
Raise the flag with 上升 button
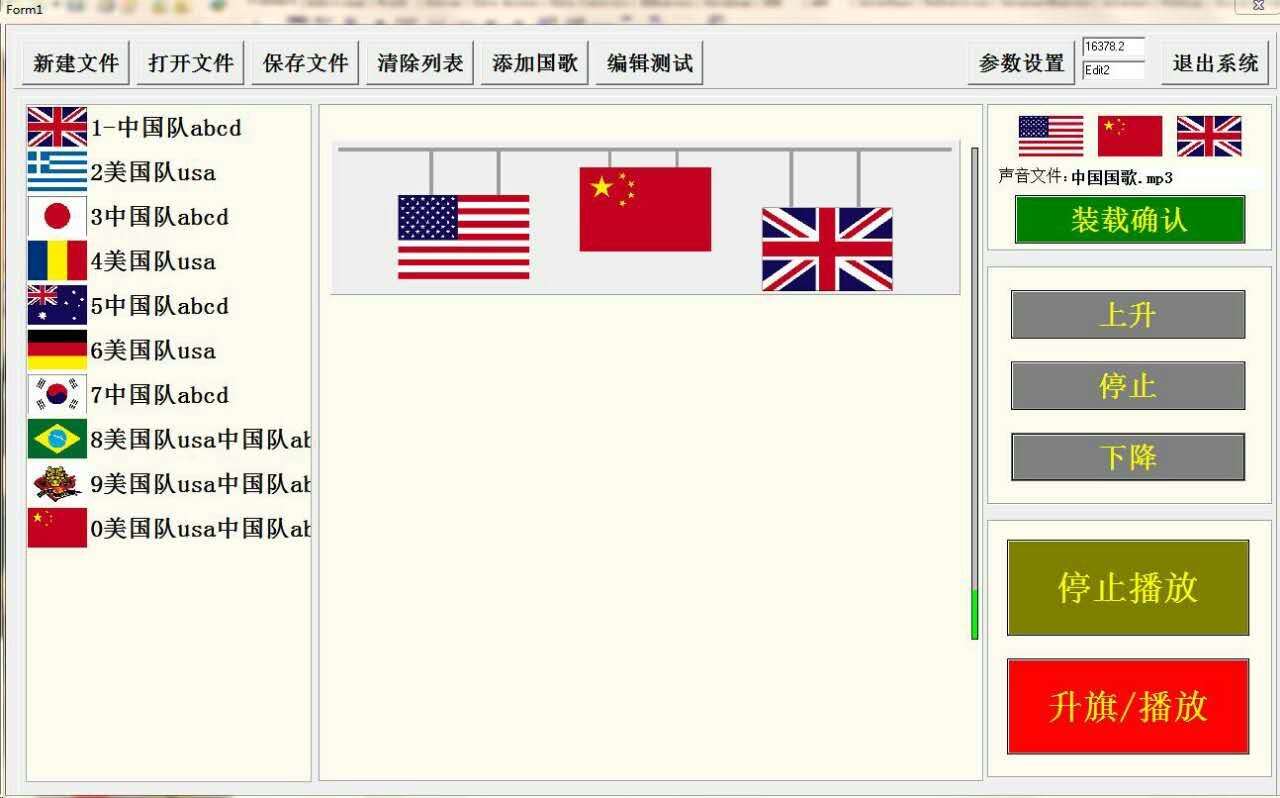[x=1128, y=314]
